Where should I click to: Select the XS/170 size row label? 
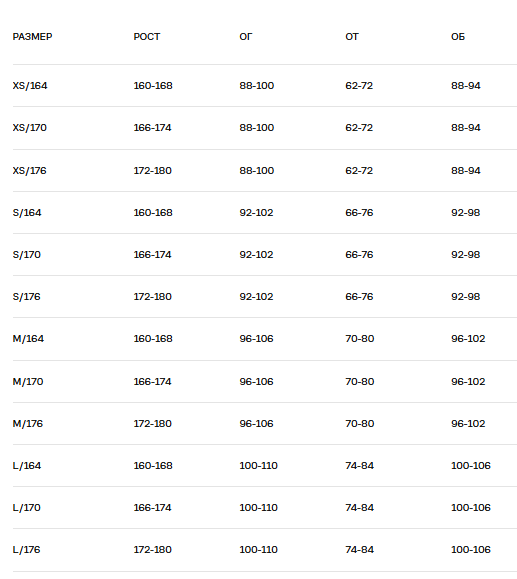pos(30,128)
